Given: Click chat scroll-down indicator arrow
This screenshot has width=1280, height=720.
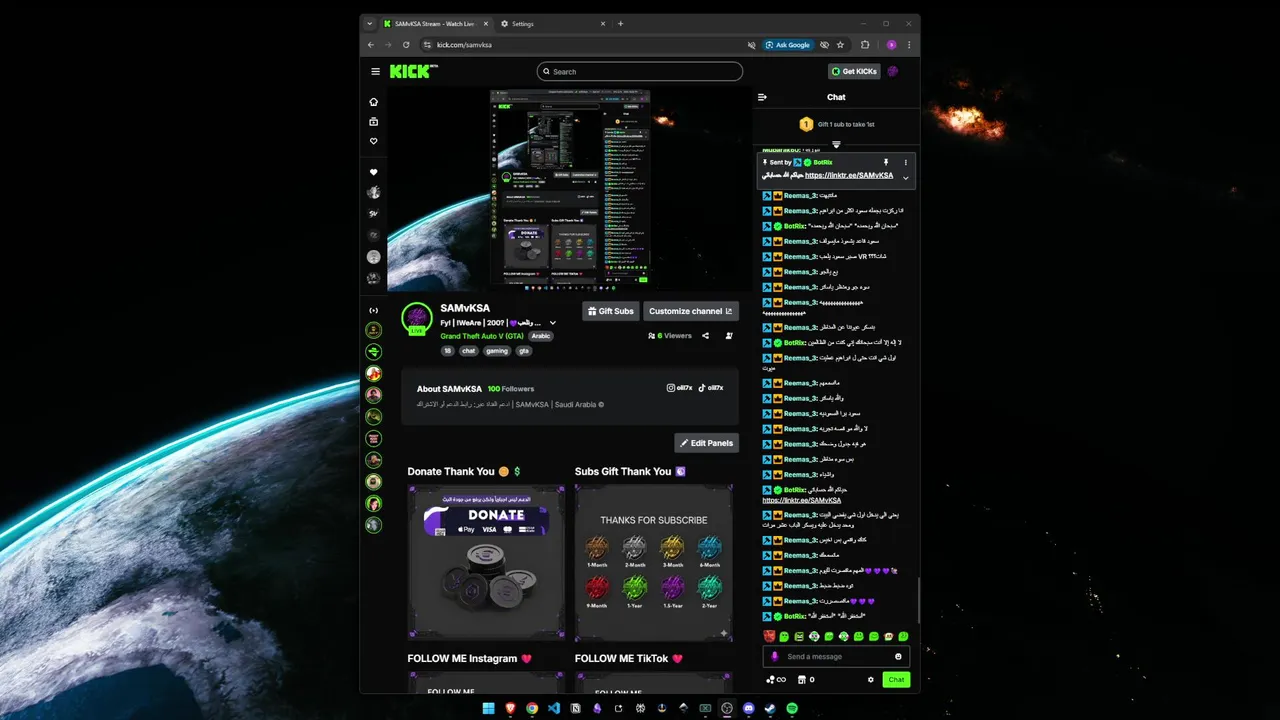Looking at the screenshot, I should pos(836,145).
